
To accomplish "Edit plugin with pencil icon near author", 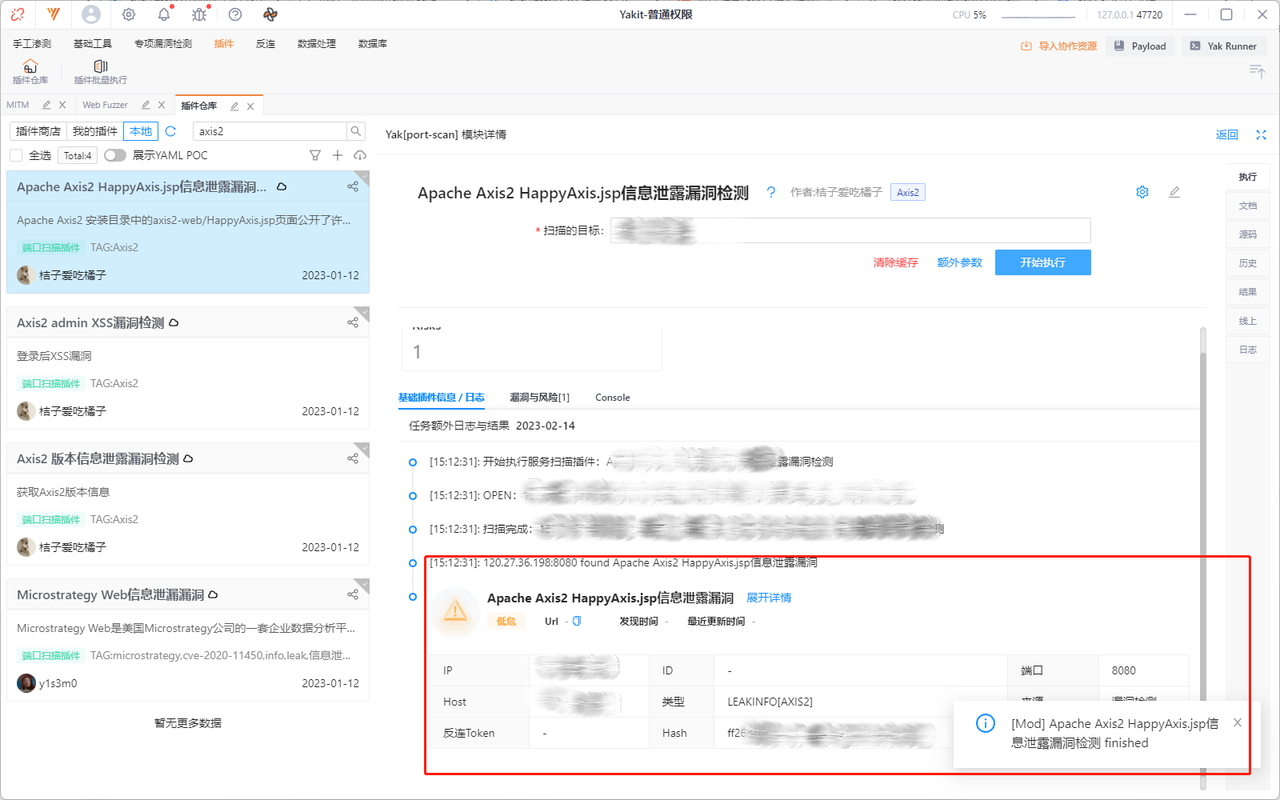I will pos(1174,192).
